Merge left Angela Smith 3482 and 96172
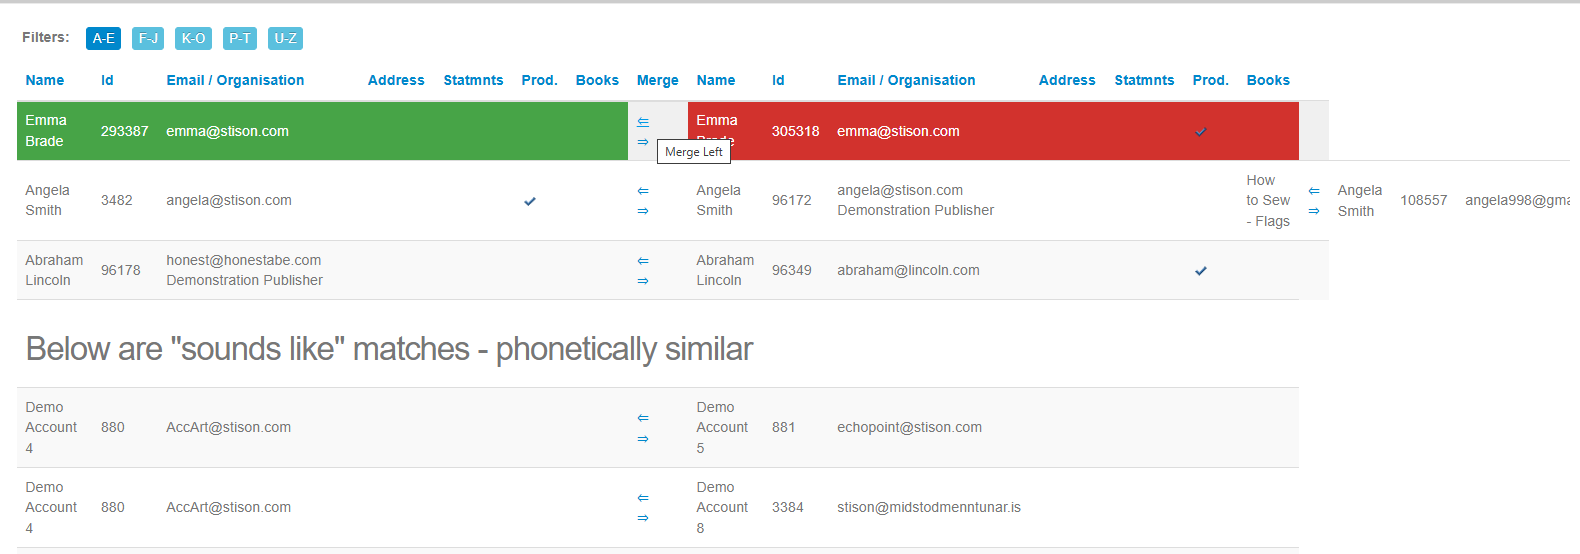Screen dimensions: 1580x554 pos(643,190)
